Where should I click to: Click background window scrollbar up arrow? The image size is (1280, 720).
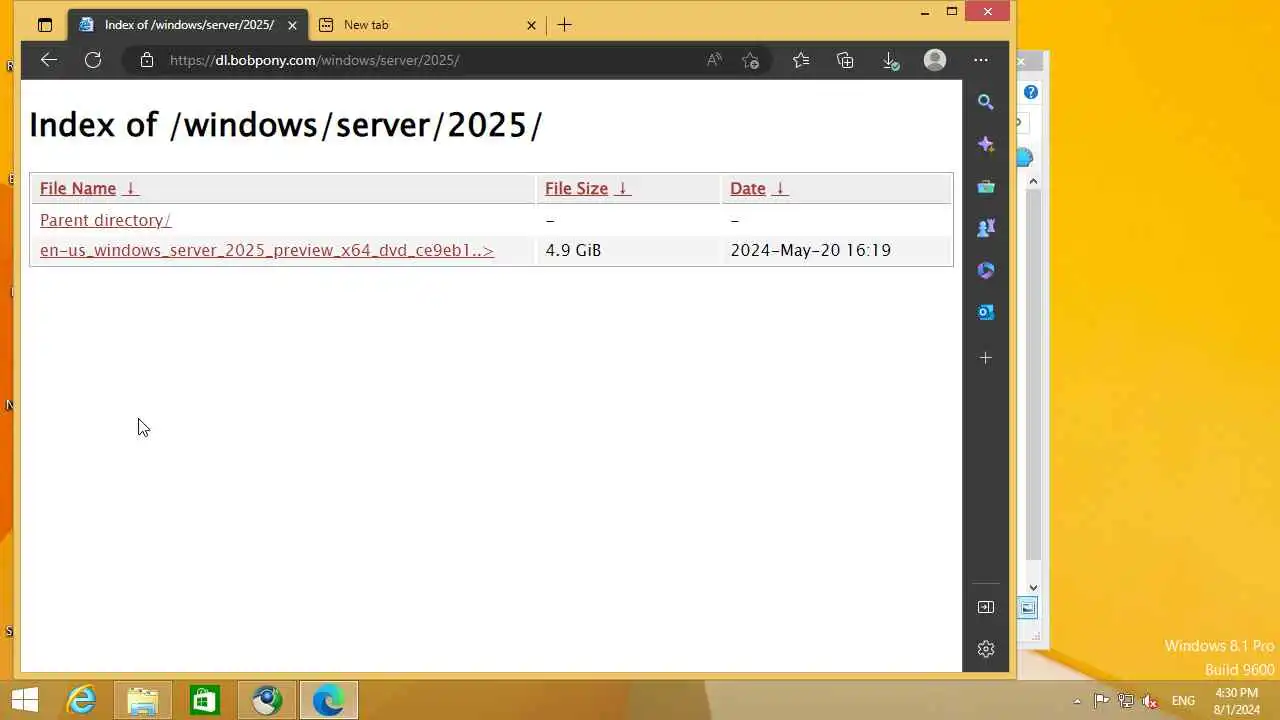(1034, 181)
